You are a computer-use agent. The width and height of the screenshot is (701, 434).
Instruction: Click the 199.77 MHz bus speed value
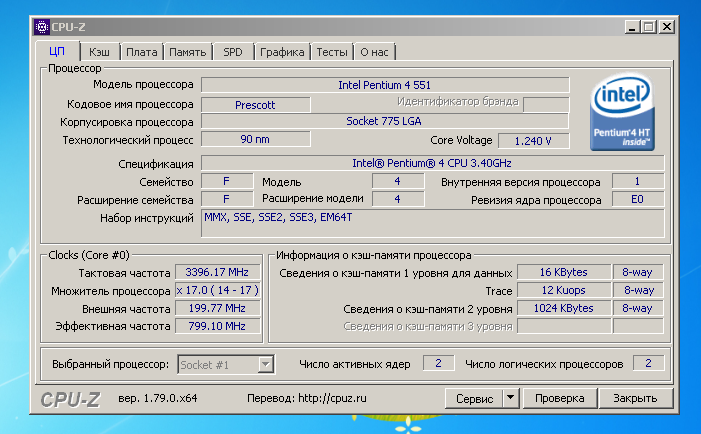(218, 308)
